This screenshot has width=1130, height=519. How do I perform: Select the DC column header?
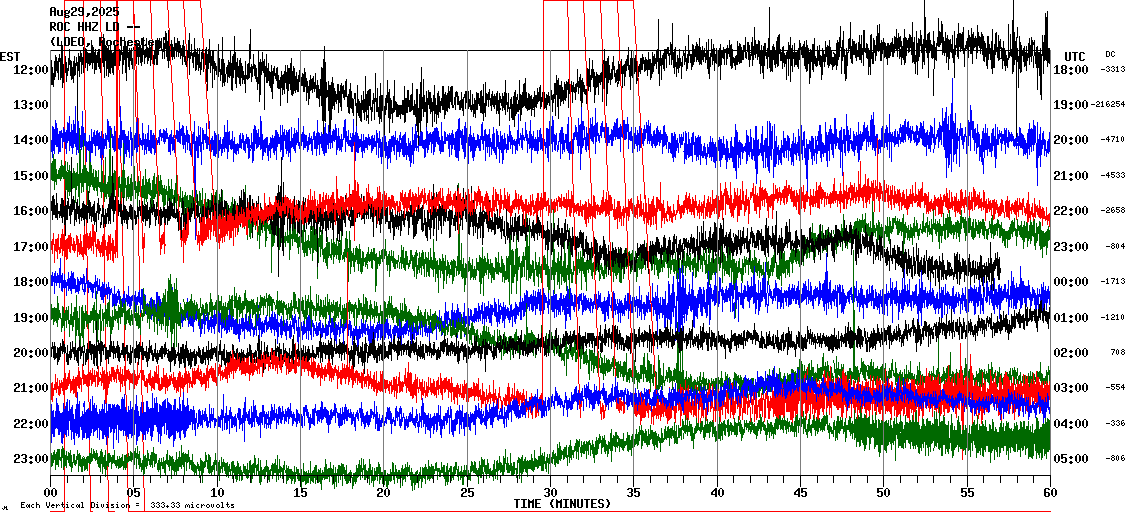click(1110, 54)
